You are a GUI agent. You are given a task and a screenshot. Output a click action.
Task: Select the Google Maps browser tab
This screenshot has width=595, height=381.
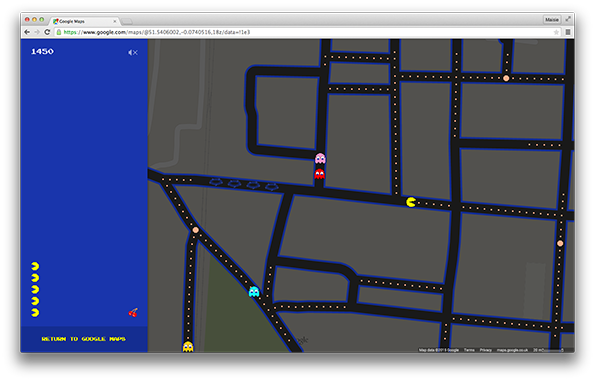pos(85,21)
